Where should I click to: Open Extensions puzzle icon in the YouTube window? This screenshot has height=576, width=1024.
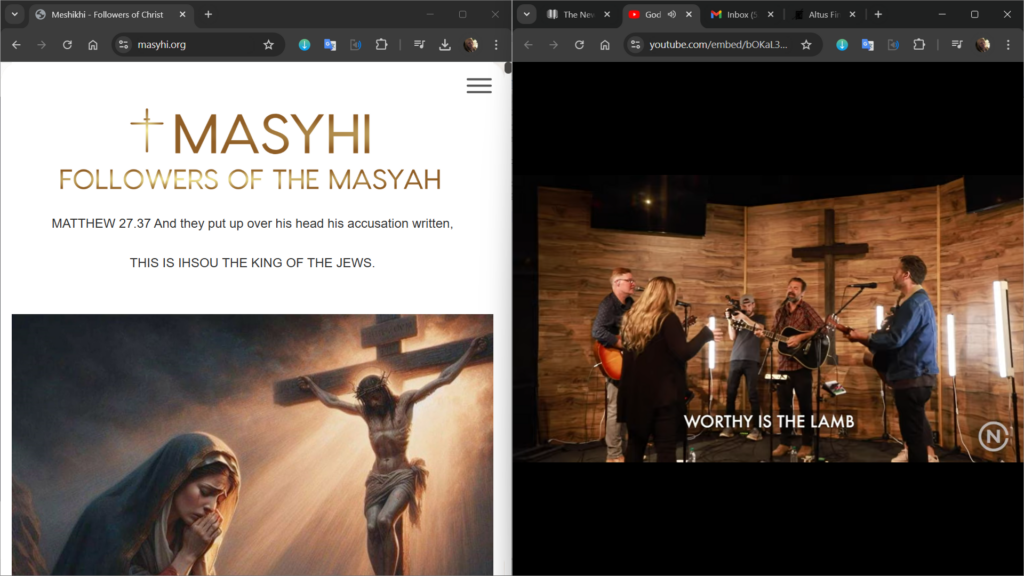[919, 45]
